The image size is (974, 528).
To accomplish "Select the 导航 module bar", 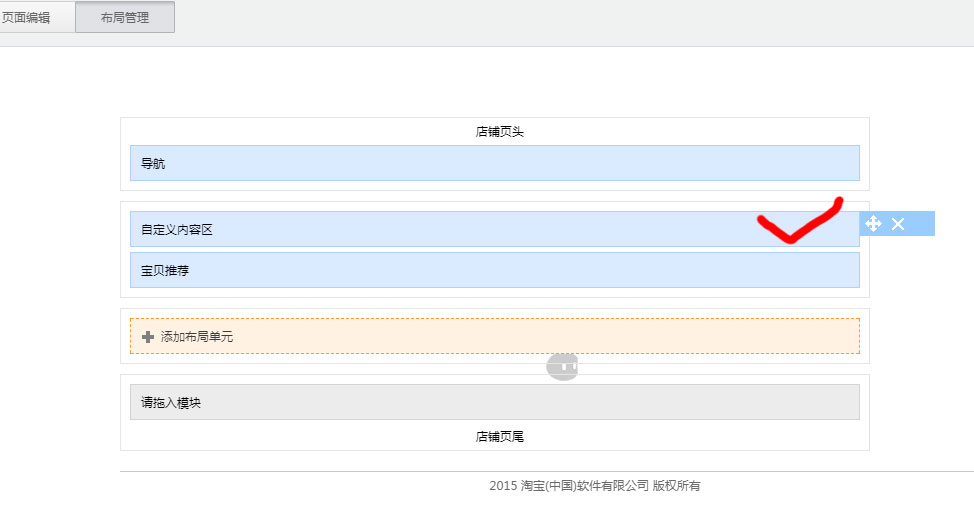I will coord(494,163).
